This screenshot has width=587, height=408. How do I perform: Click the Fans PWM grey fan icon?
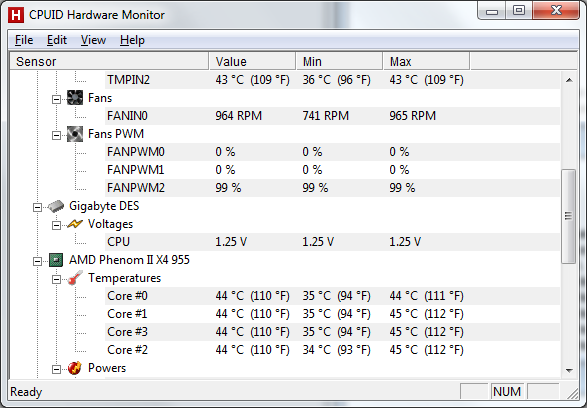click(x=75, y=134)
